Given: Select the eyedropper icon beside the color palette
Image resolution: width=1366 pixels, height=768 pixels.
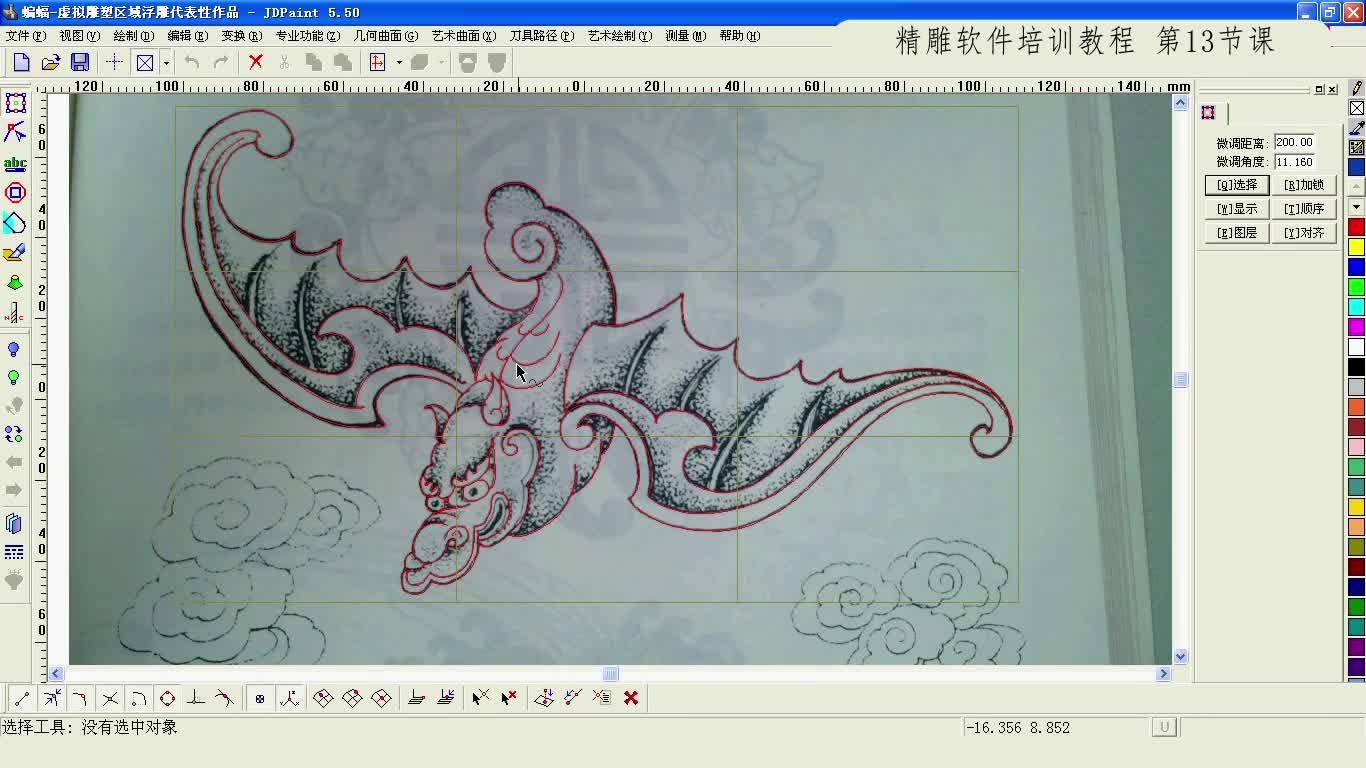Looking at the screenshot, I should pyautogui.click(x=1357, y=128).
